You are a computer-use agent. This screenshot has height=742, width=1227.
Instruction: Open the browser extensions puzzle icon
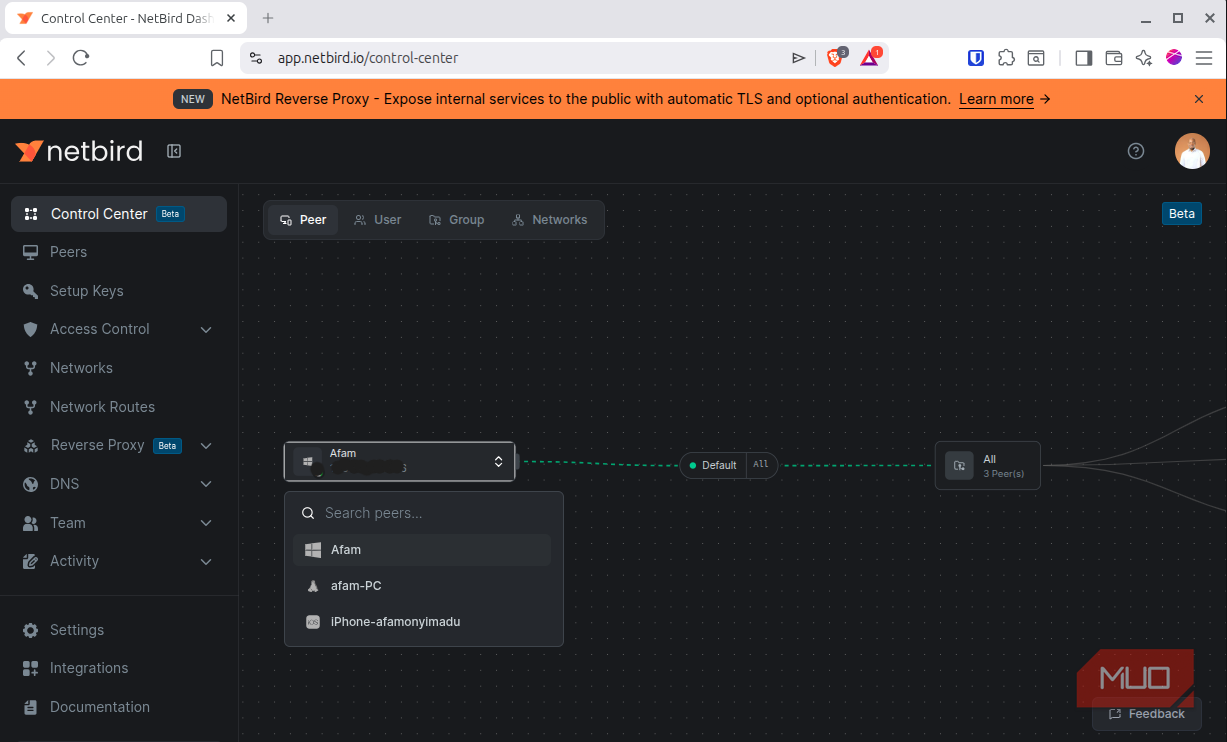click(1007, 58)
